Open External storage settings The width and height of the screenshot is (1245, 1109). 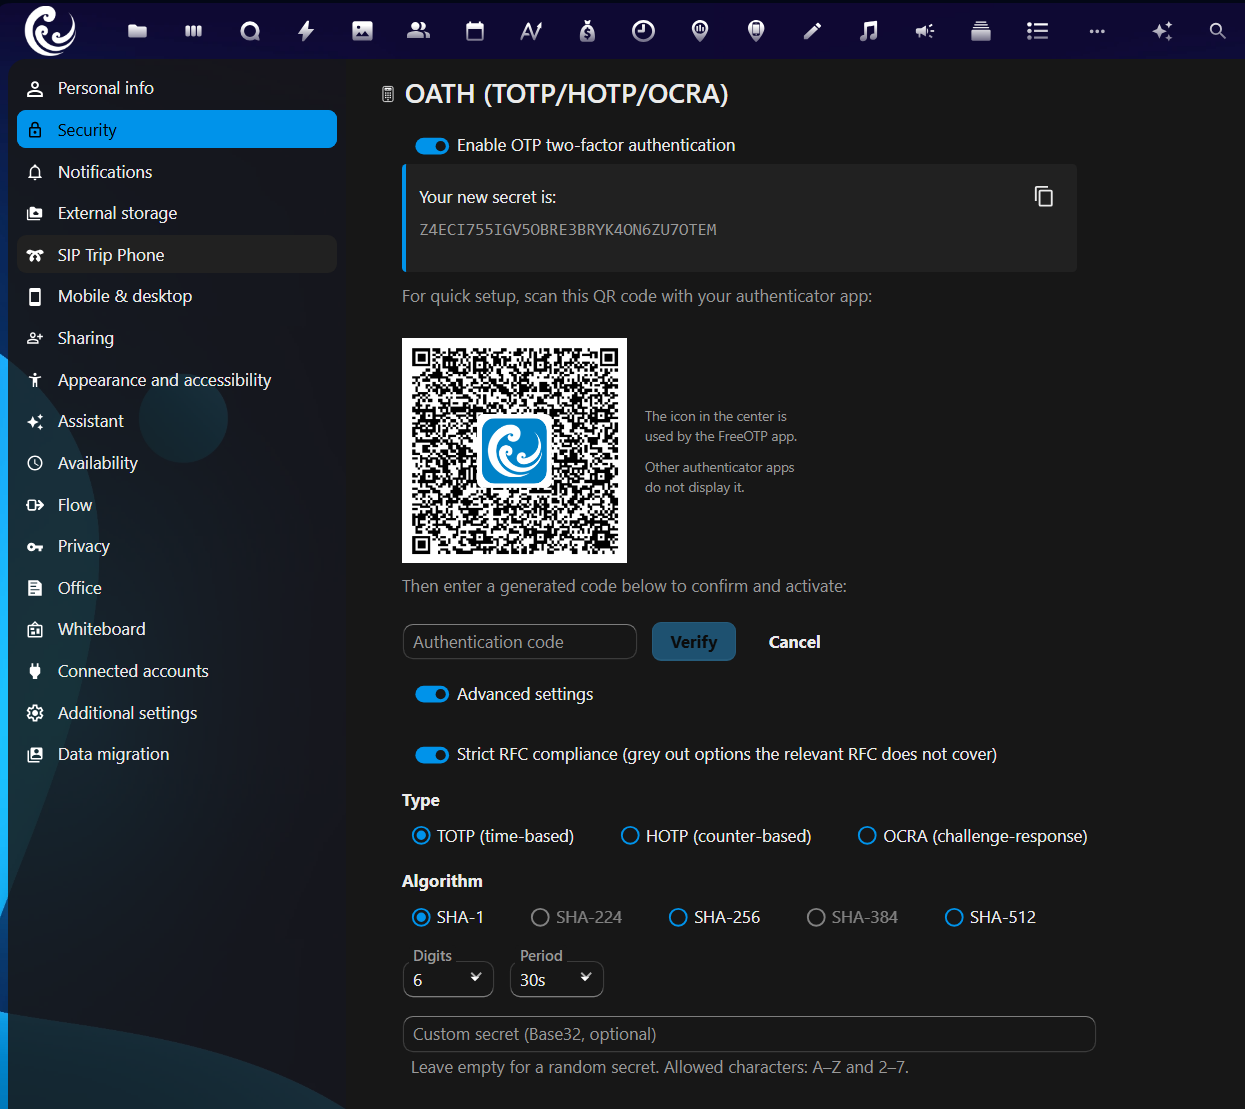click(x=177, y=213)
